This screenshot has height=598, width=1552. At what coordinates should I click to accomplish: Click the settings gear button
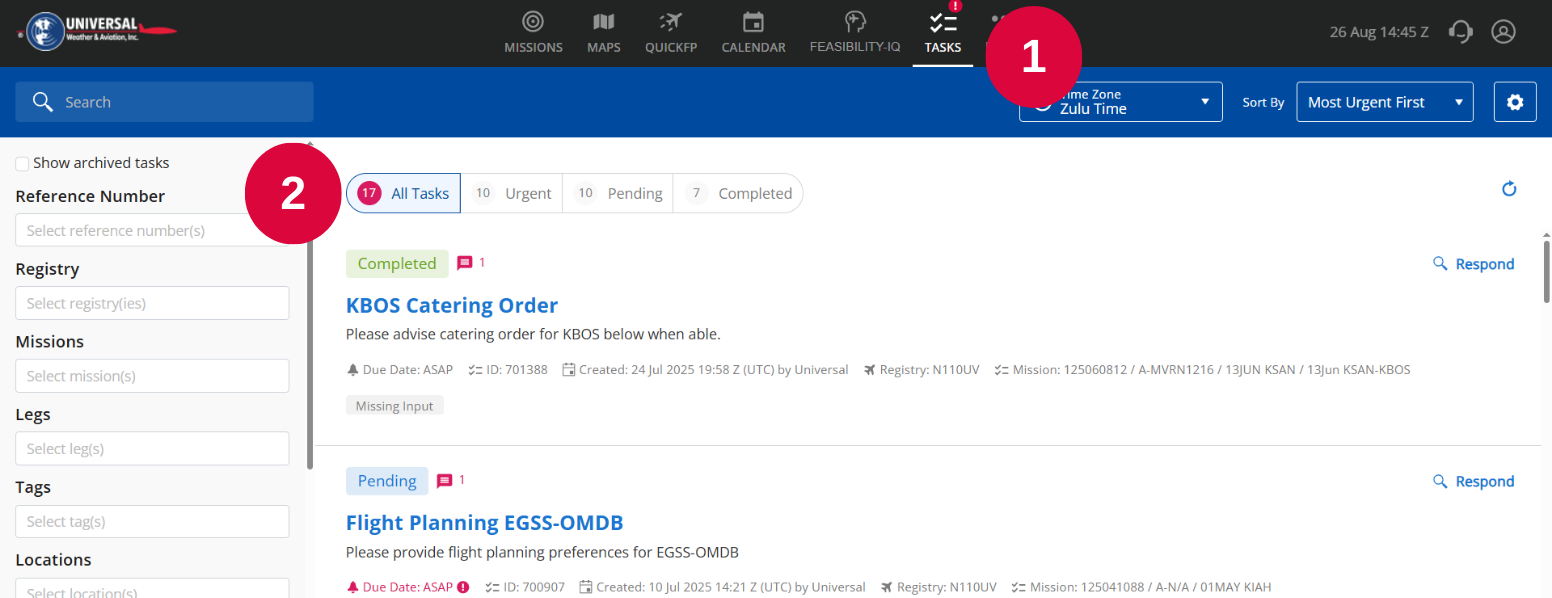[1515, 102]
